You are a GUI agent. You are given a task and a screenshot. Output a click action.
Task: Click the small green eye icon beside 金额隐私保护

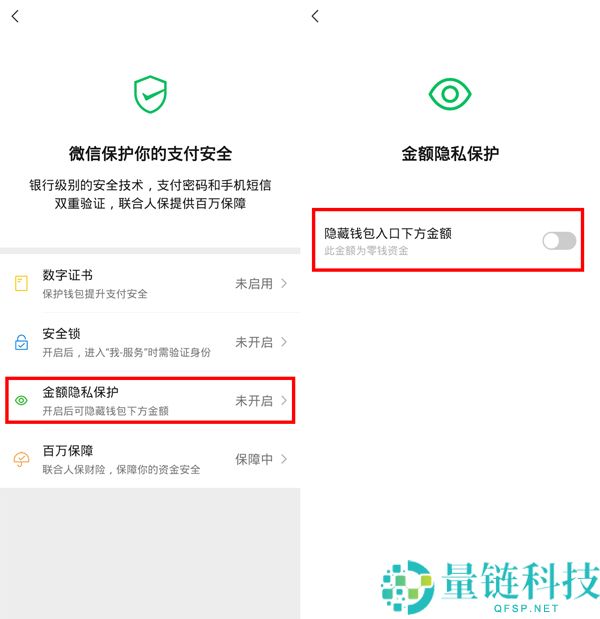coord(21,400)
